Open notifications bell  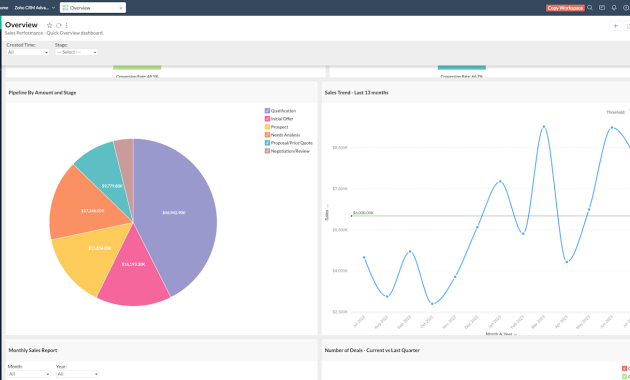tap(614, 8)
